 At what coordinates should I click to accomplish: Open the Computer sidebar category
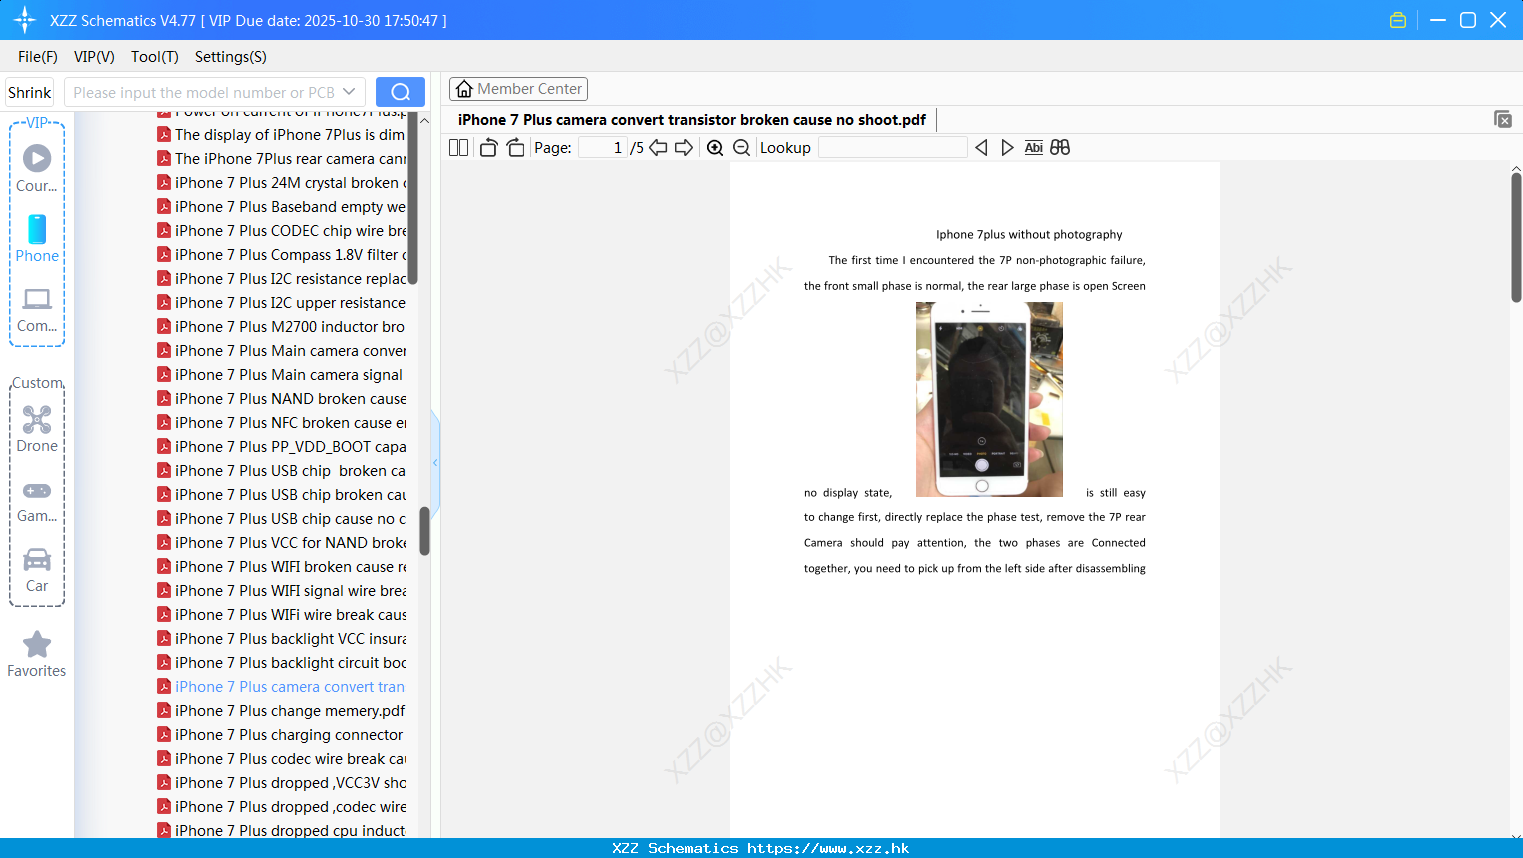[37, 310]
